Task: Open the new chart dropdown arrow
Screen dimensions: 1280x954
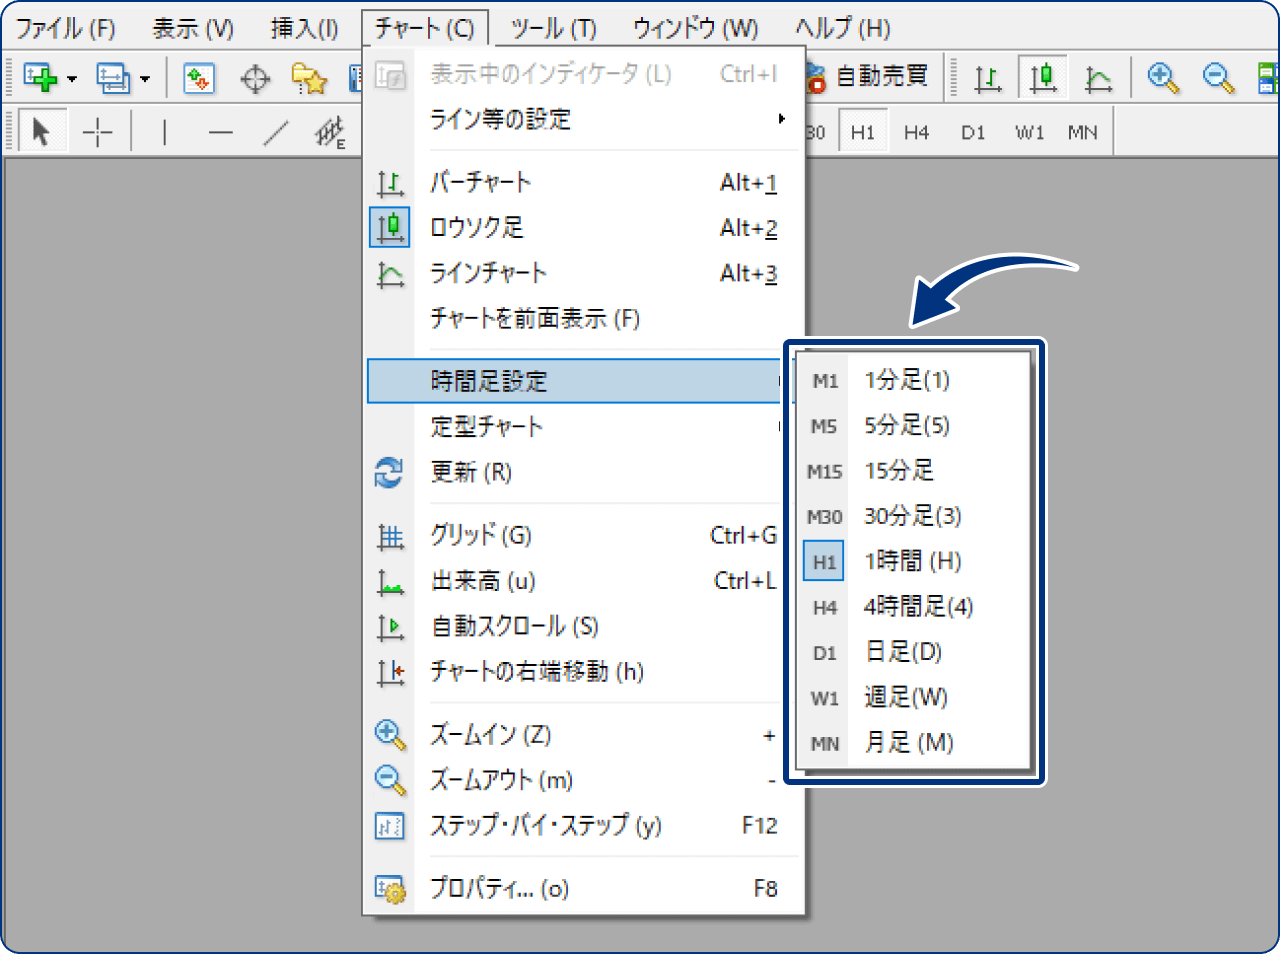Action: point(71,77)
